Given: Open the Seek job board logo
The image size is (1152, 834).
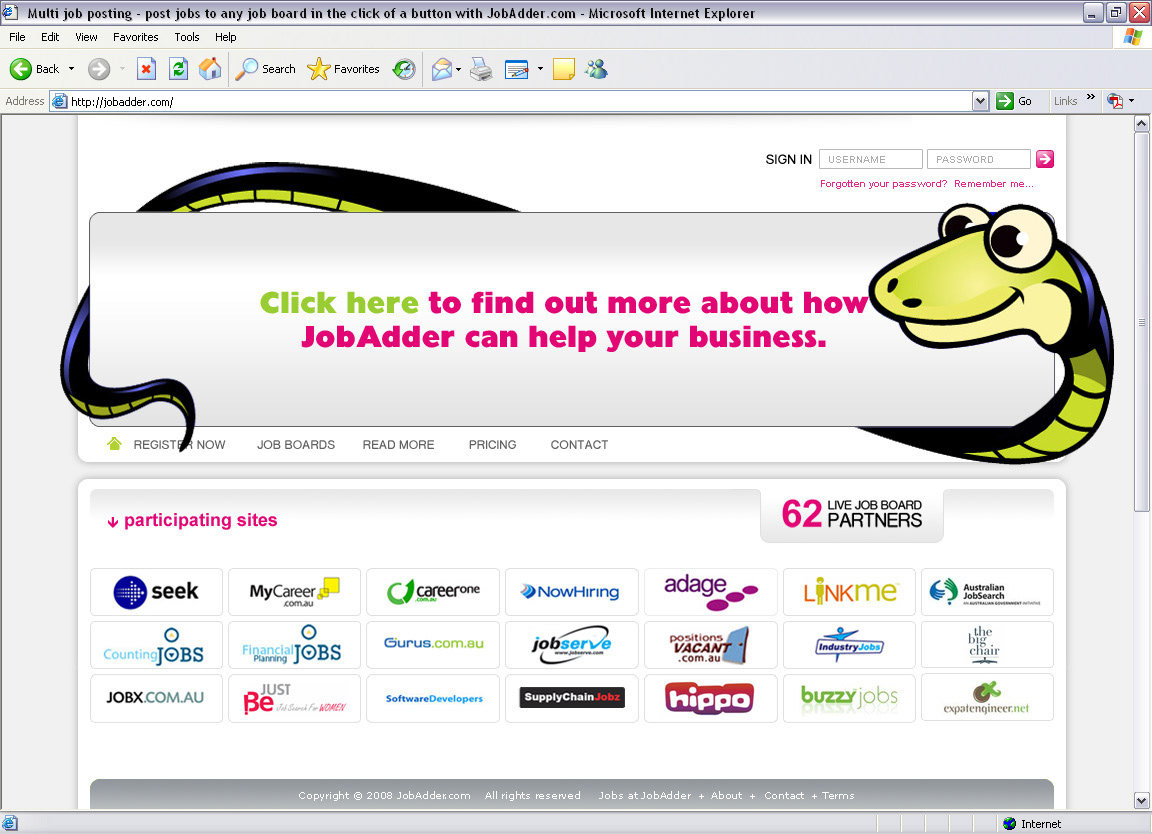Looking at the screenshot, I should [x=156, y=592].
